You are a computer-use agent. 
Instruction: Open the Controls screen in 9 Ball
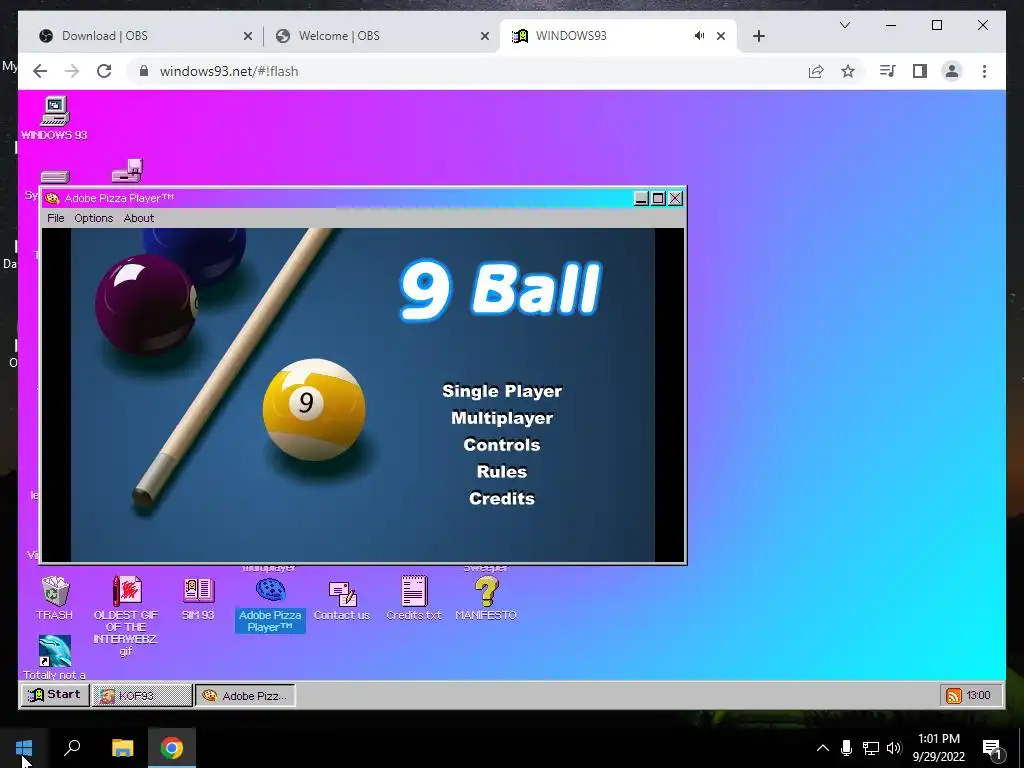click(502, 445)
